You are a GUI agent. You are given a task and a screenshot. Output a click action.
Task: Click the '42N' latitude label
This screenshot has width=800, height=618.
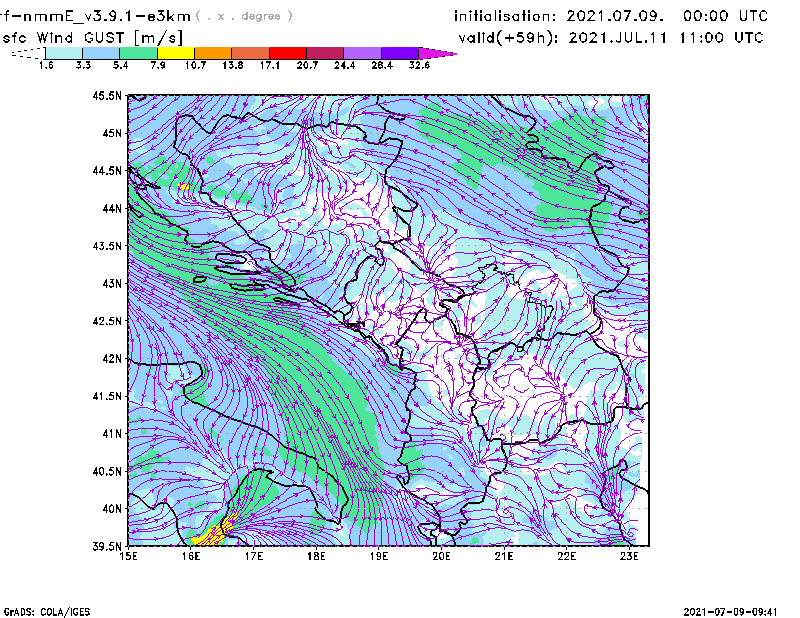112,358
